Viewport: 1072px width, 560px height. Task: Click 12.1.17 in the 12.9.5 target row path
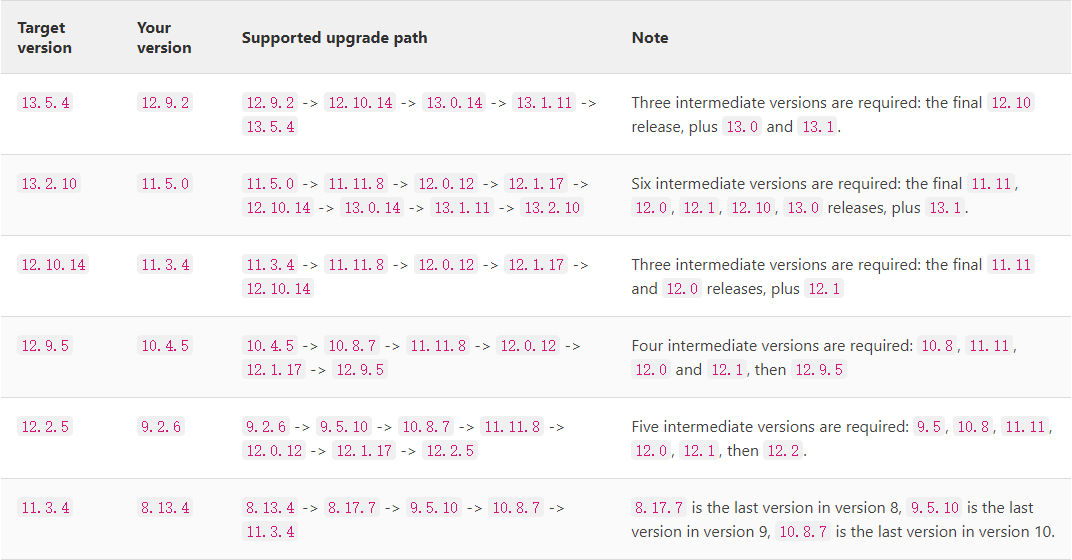pos(274,369)
